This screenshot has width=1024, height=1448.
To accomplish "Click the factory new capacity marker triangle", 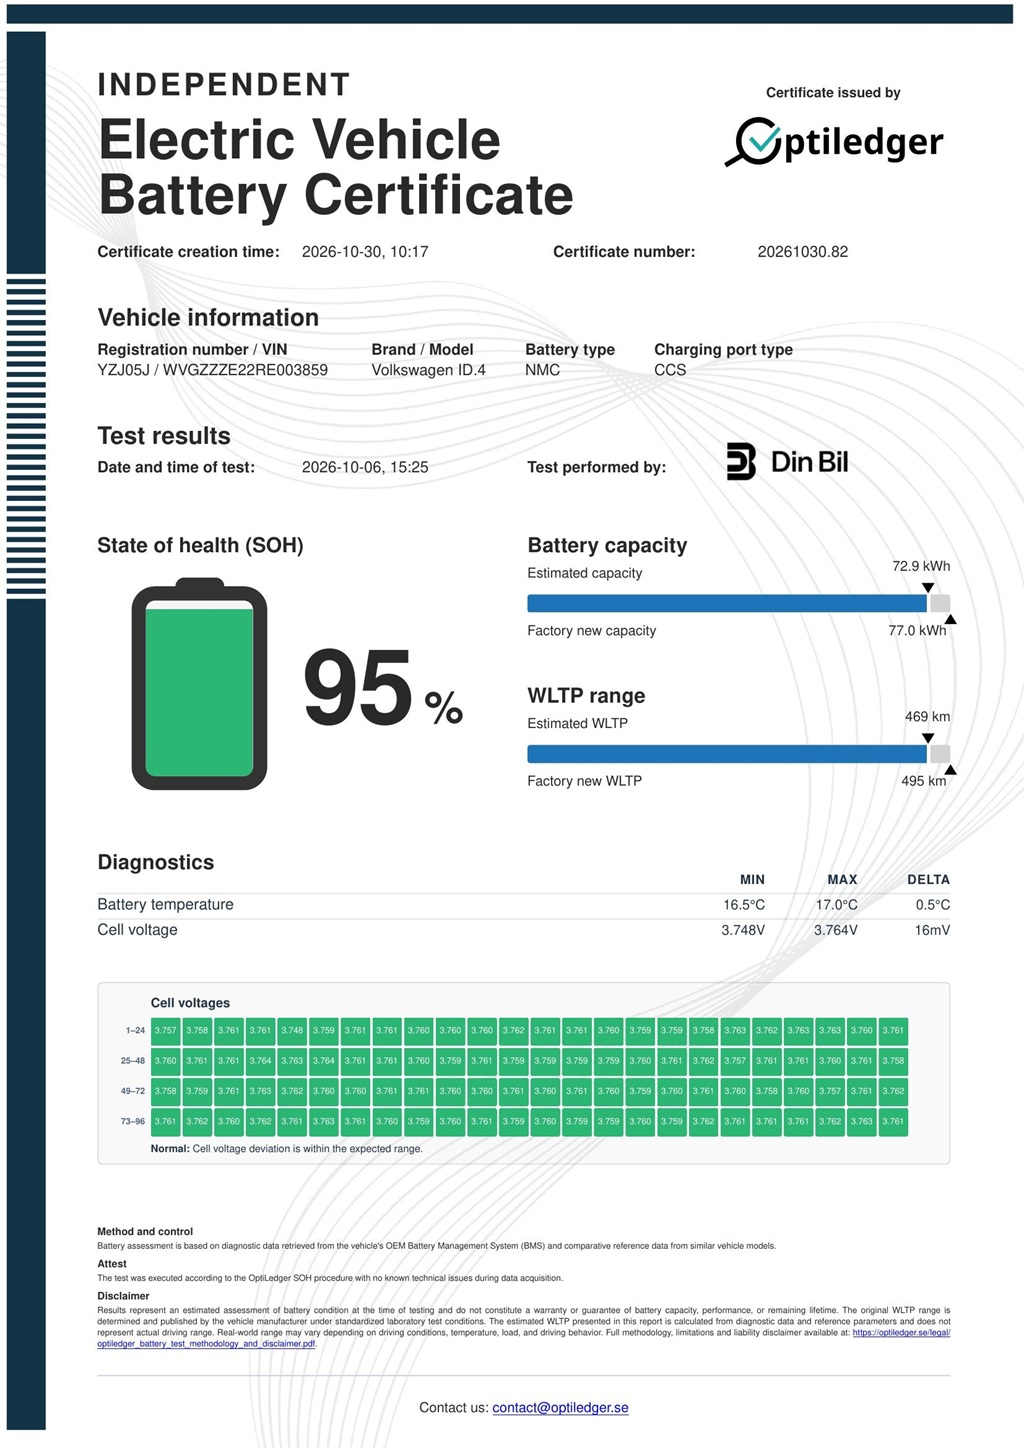I will [x=950, y=620].
